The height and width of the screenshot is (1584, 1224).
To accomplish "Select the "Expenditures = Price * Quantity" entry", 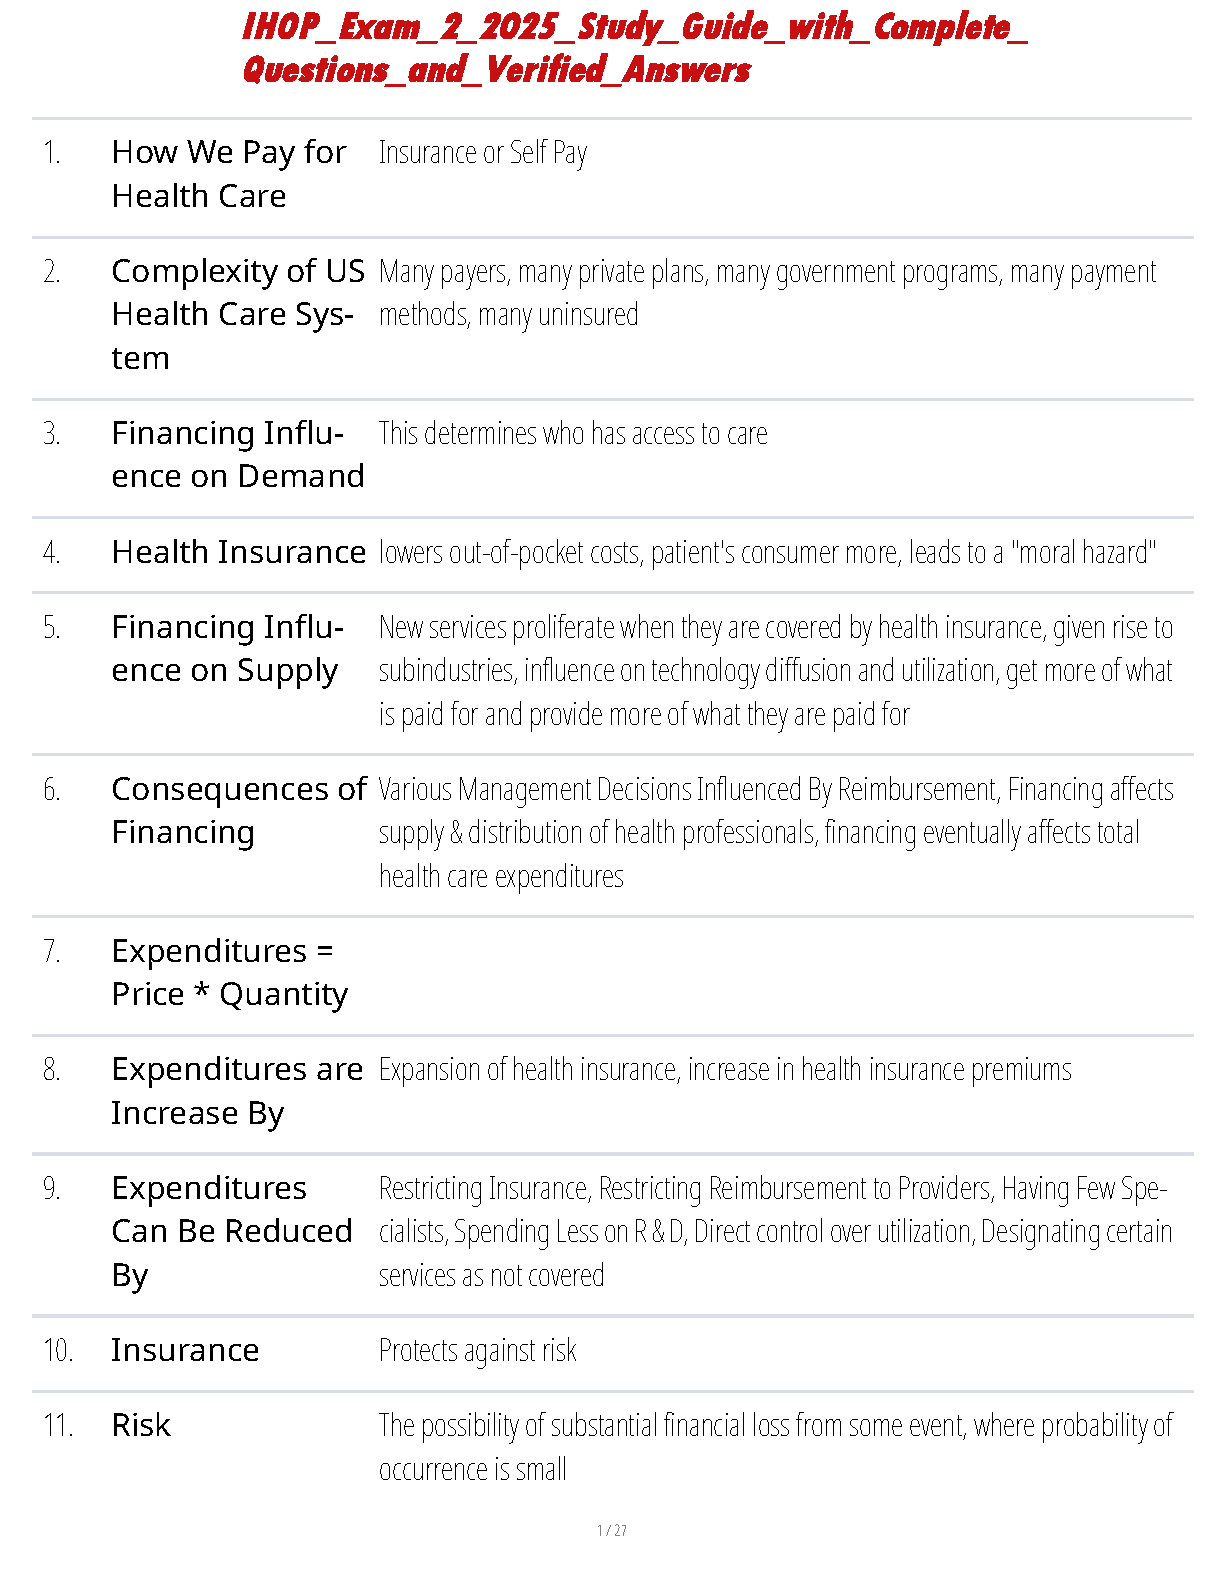I will pos(229,973).
